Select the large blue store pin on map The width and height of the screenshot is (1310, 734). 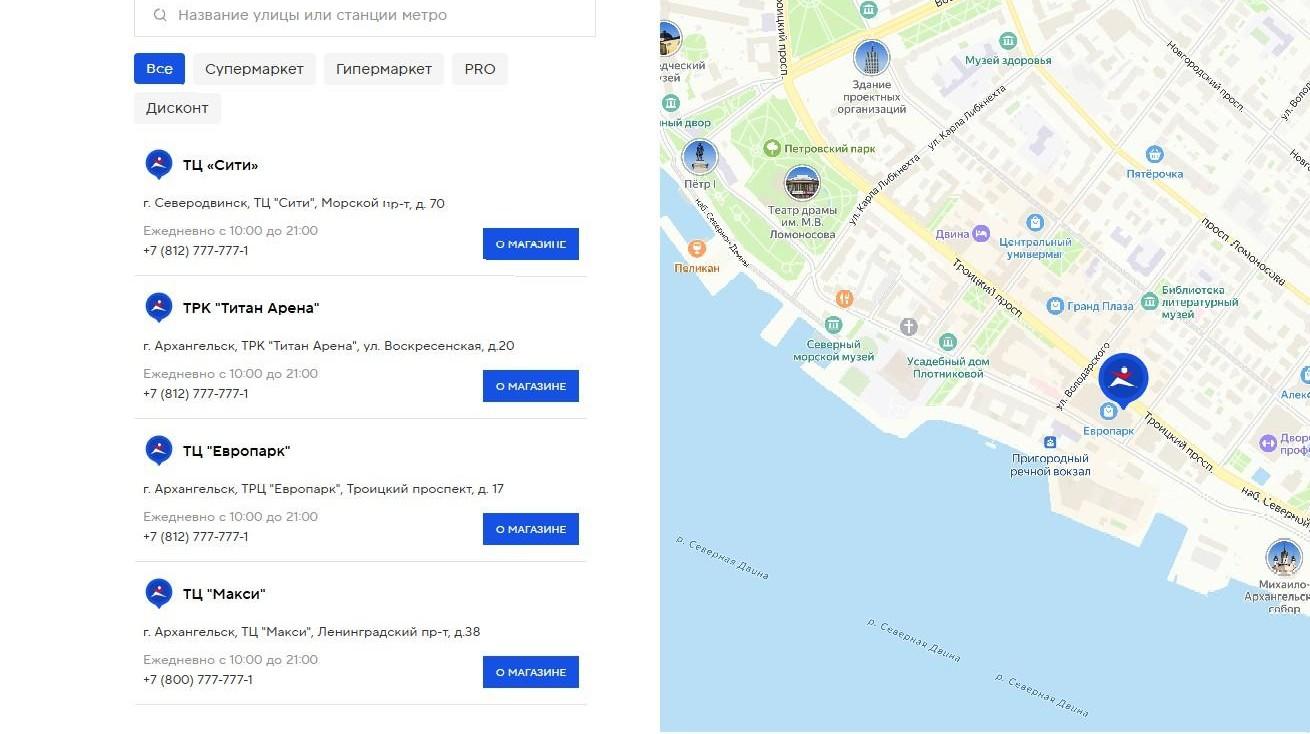1123,380
